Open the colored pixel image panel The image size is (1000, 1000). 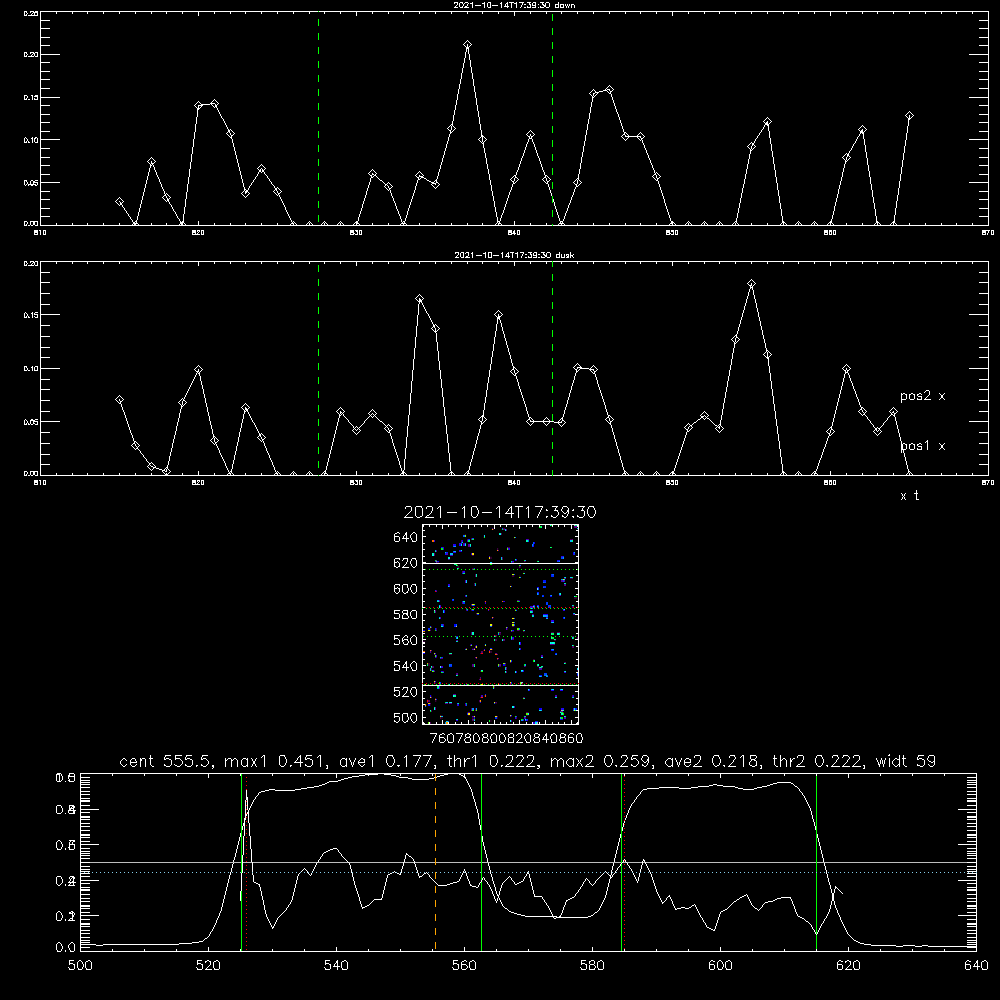[500, 624]
